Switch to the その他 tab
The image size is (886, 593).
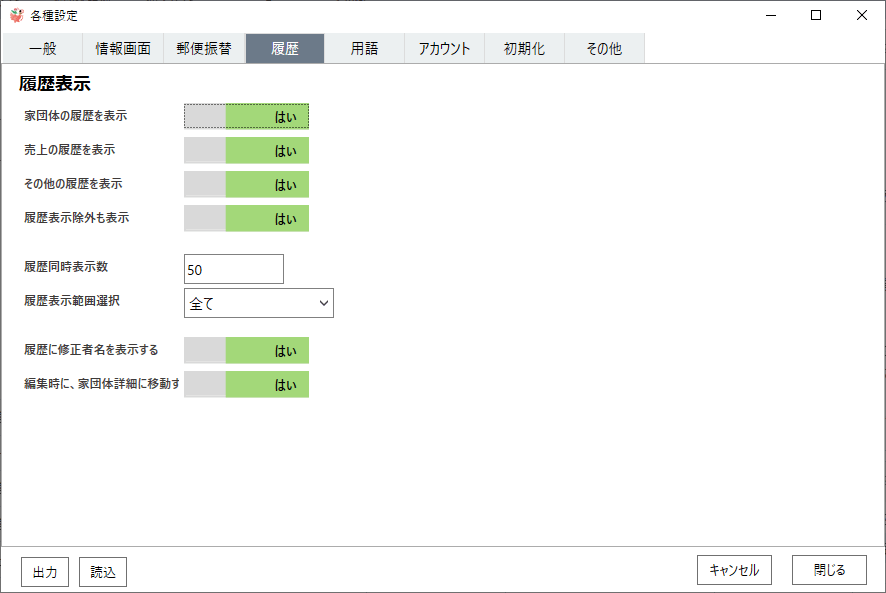(x=605, y=49)
